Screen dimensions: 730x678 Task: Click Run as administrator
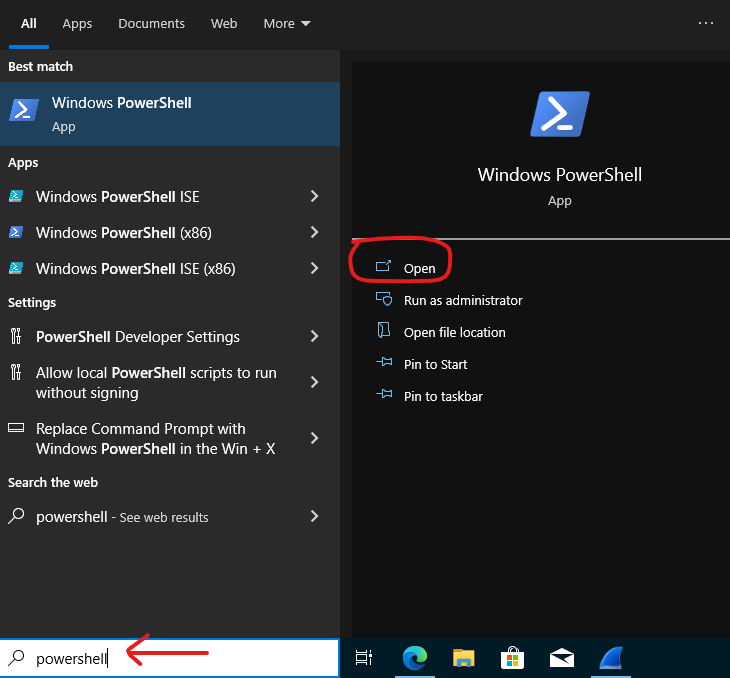point(463,301)
